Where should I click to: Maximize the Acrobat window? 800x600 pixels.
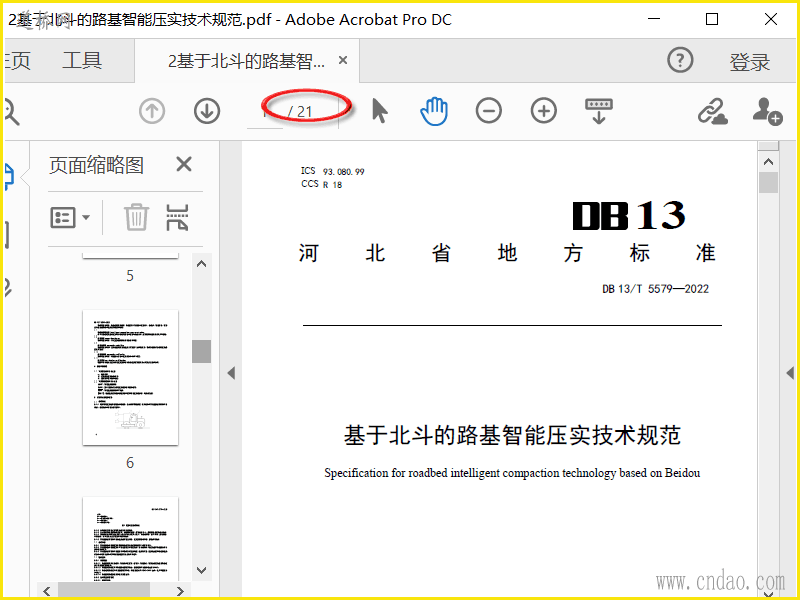[712, 19]
